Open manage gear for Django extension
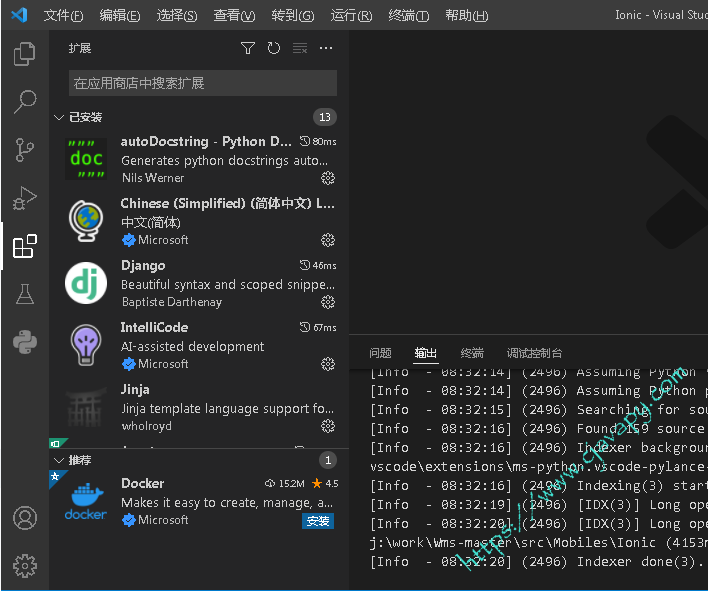Viewport: 708px width, 591px height. 328,302
